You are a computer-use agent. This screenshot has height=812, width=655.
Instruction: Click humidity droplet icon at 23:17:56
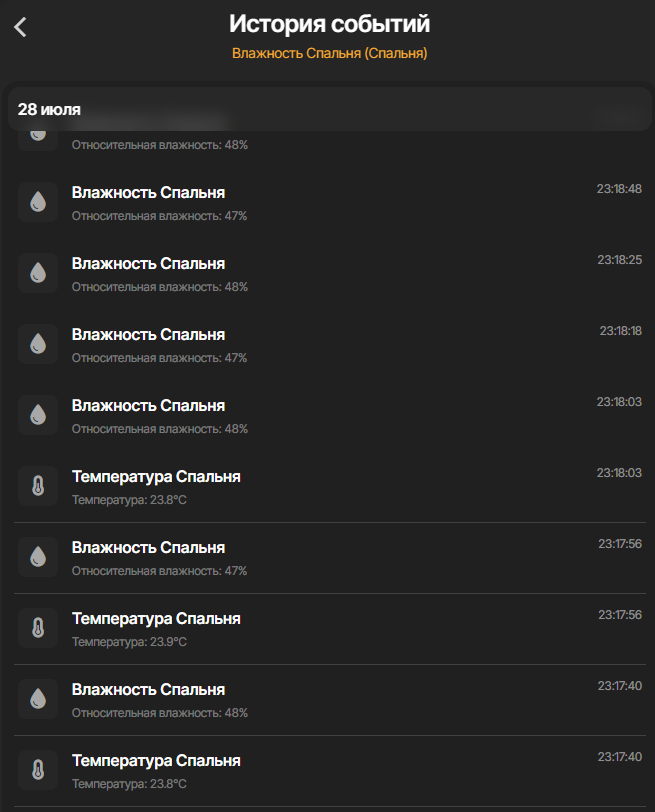click(x=38, y=557)
